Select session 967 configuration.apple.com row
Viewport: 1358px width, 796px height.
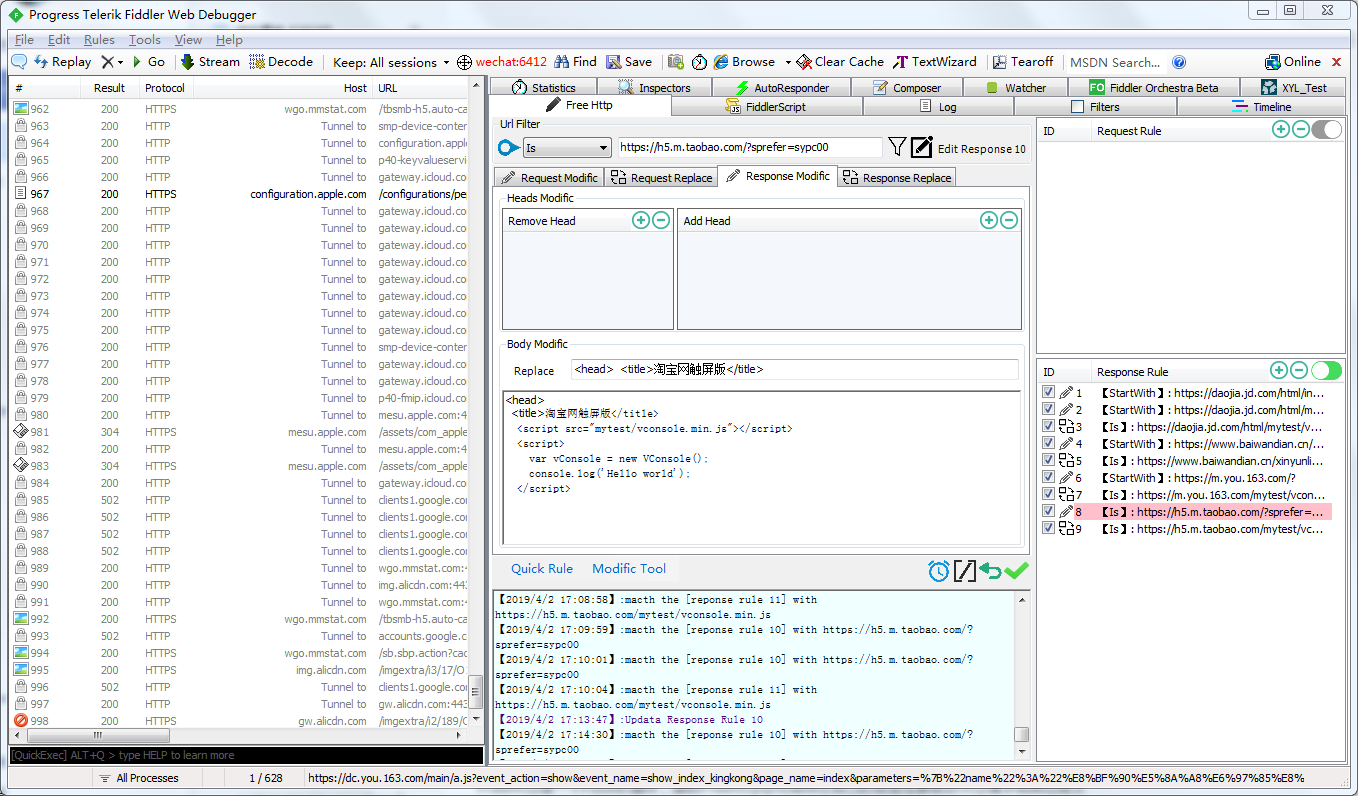[240, 194]
